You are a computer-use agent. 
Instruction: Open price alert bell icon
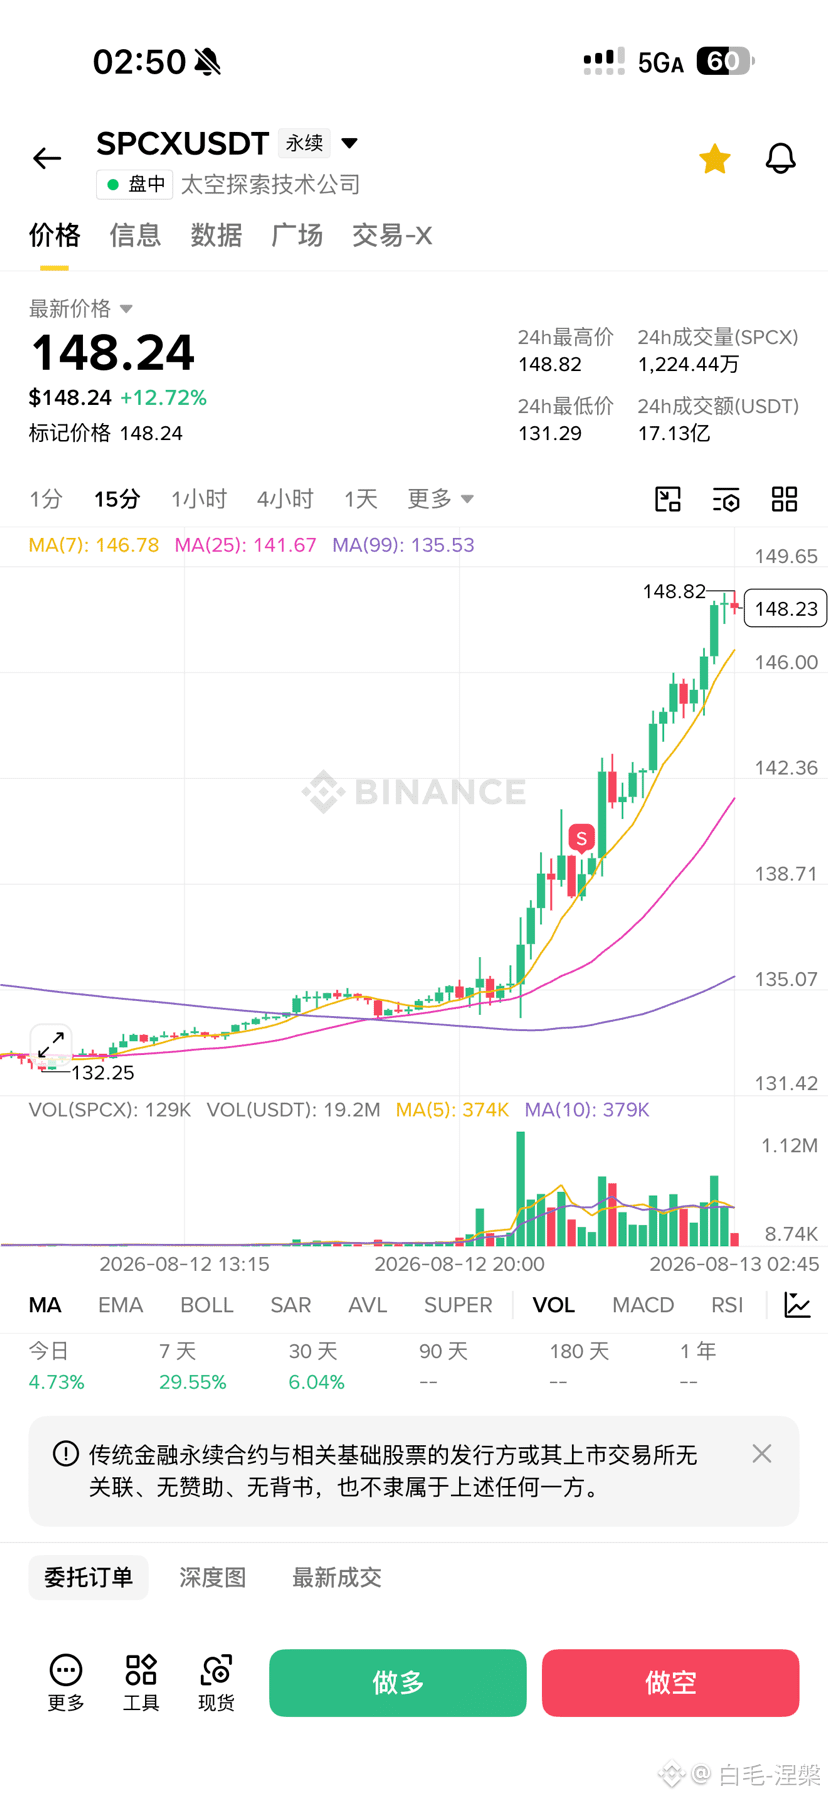click(x=780, y=158)
